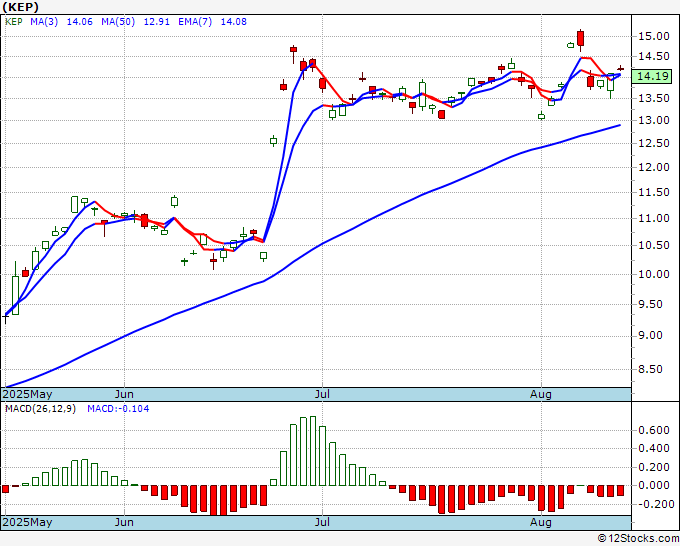Image resolution: width=680 pixels, height=546 pixels.
Task: Click 2025May label on MACD axis
Action: pos(27,522)
